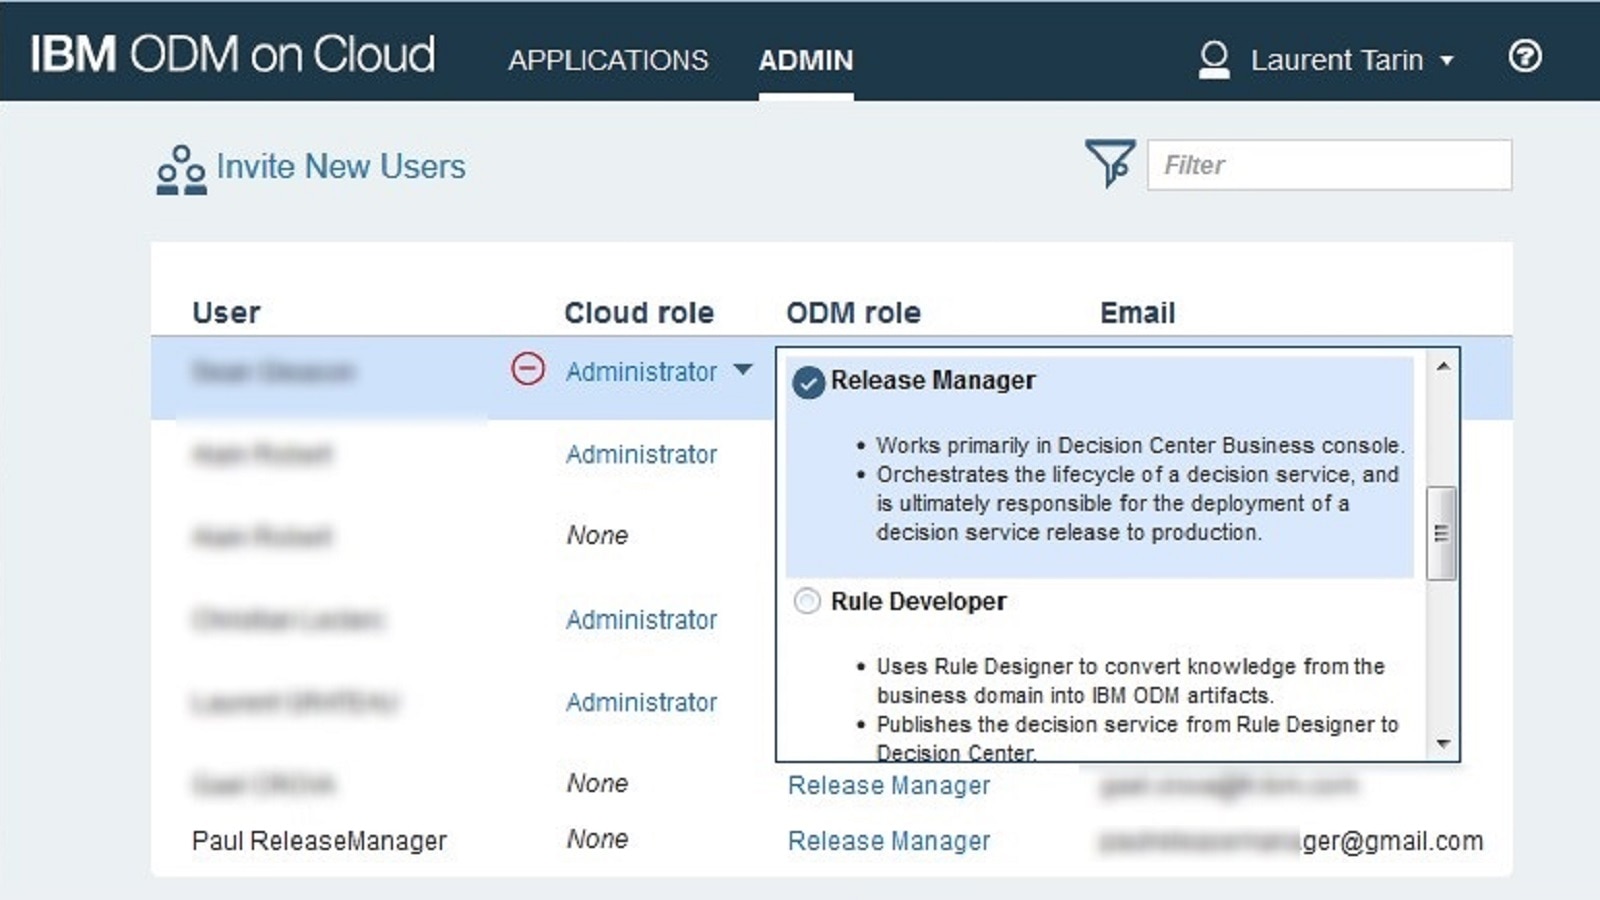The image size is (1600, 900).
Task: Open Paul ReleaseManager's Release Manager role link
Action: pyautogui.click(x=888, y=840)
